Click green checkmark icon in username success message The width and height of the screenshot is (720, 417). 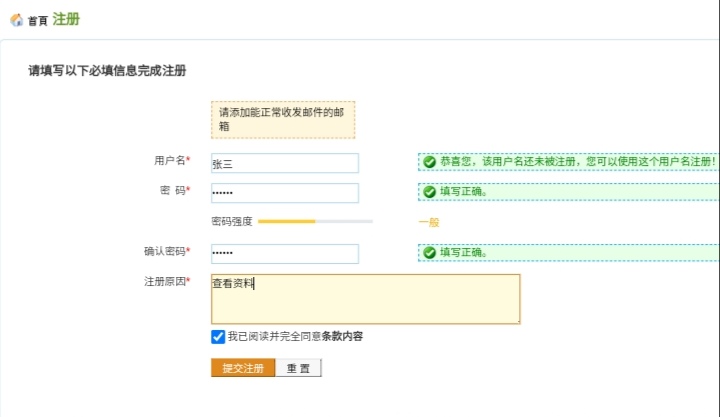[x=429, y=162]
